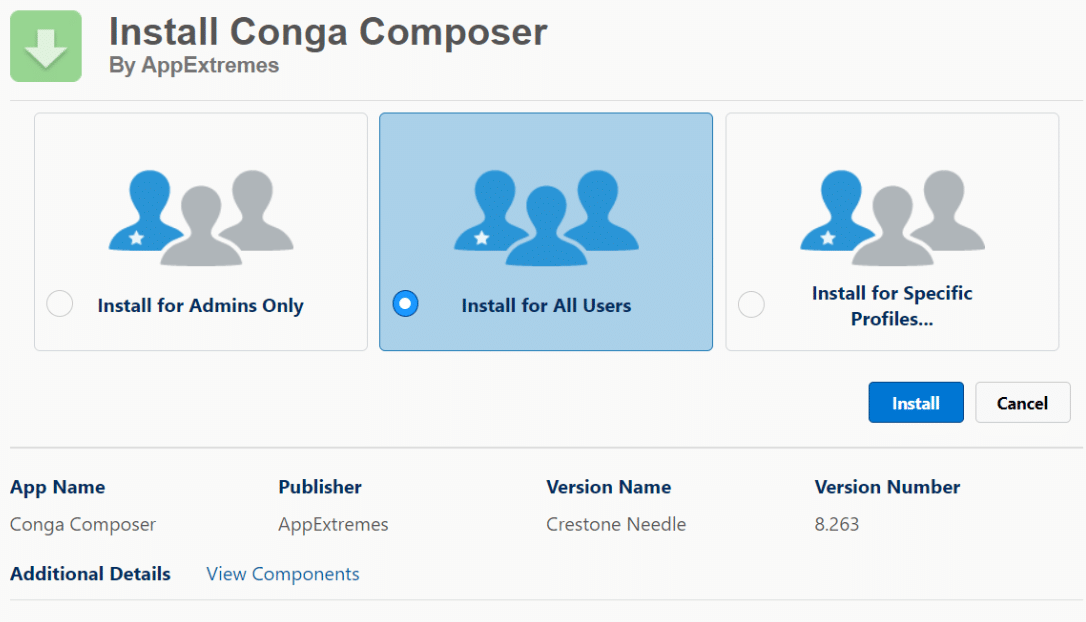Image resolution: width=1086 pixels, height=622 pixels.
Task: Select Install for Admins Only option
Action: [x=59, y=303]
